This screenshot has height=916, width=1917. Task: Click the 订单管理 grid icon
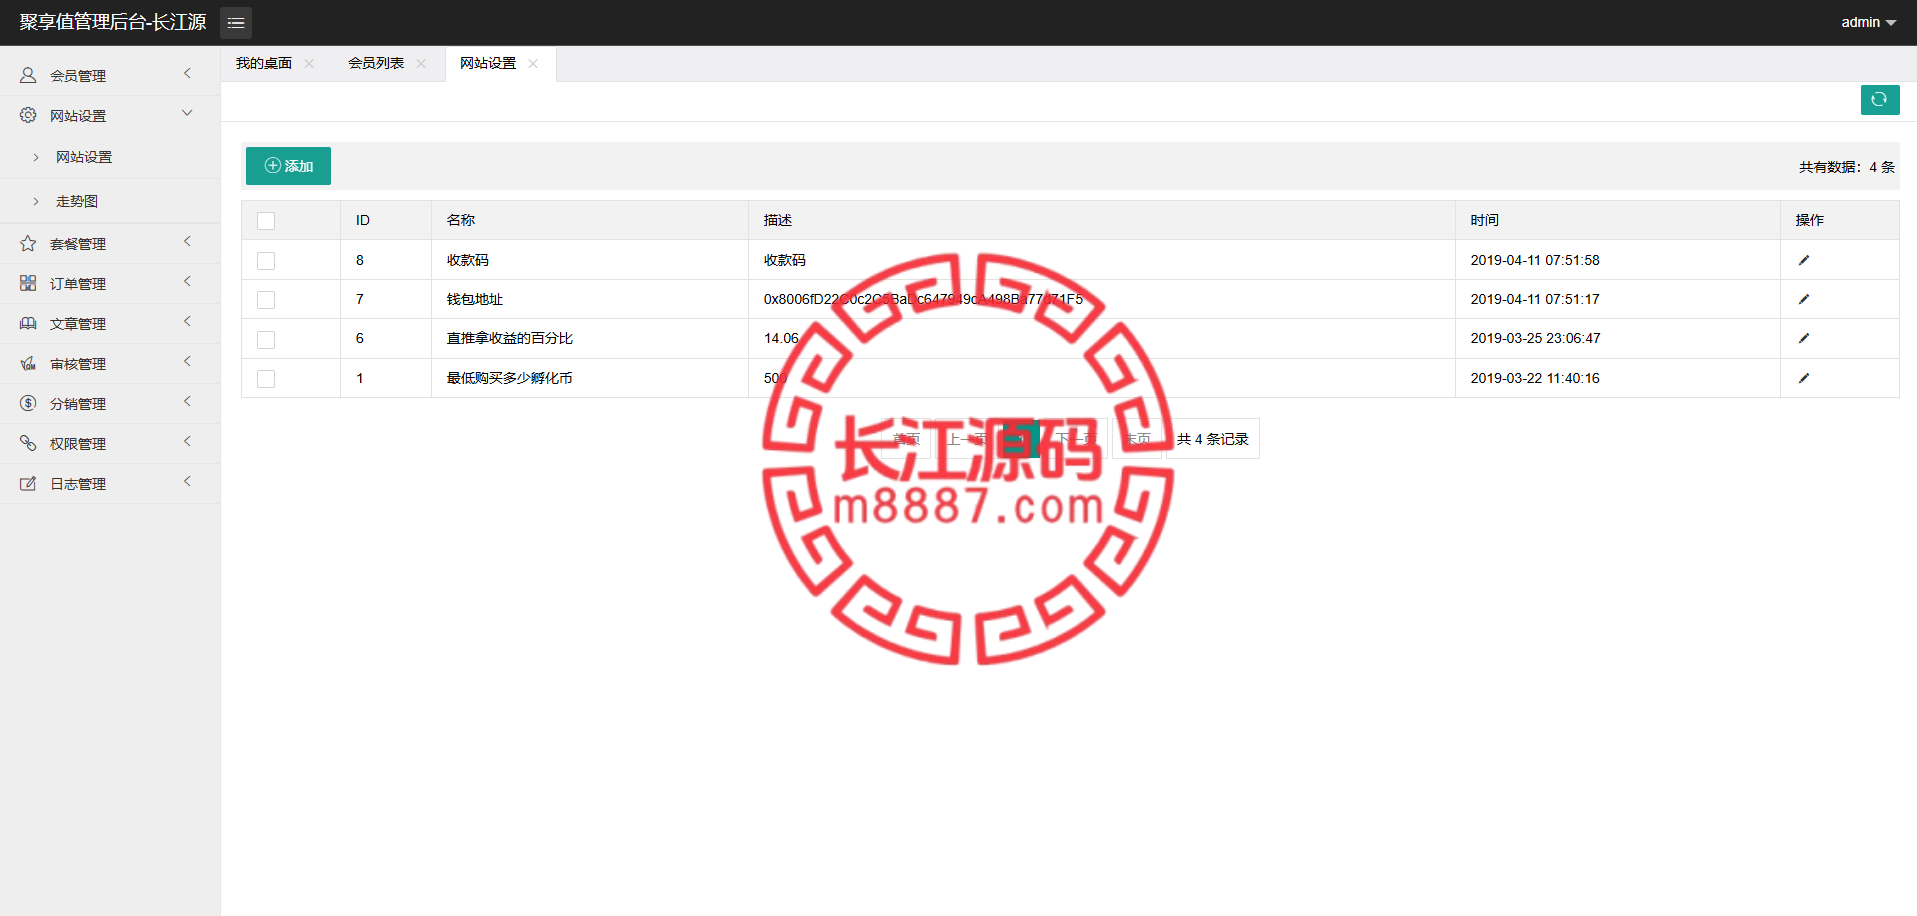[x=28, y=283]
